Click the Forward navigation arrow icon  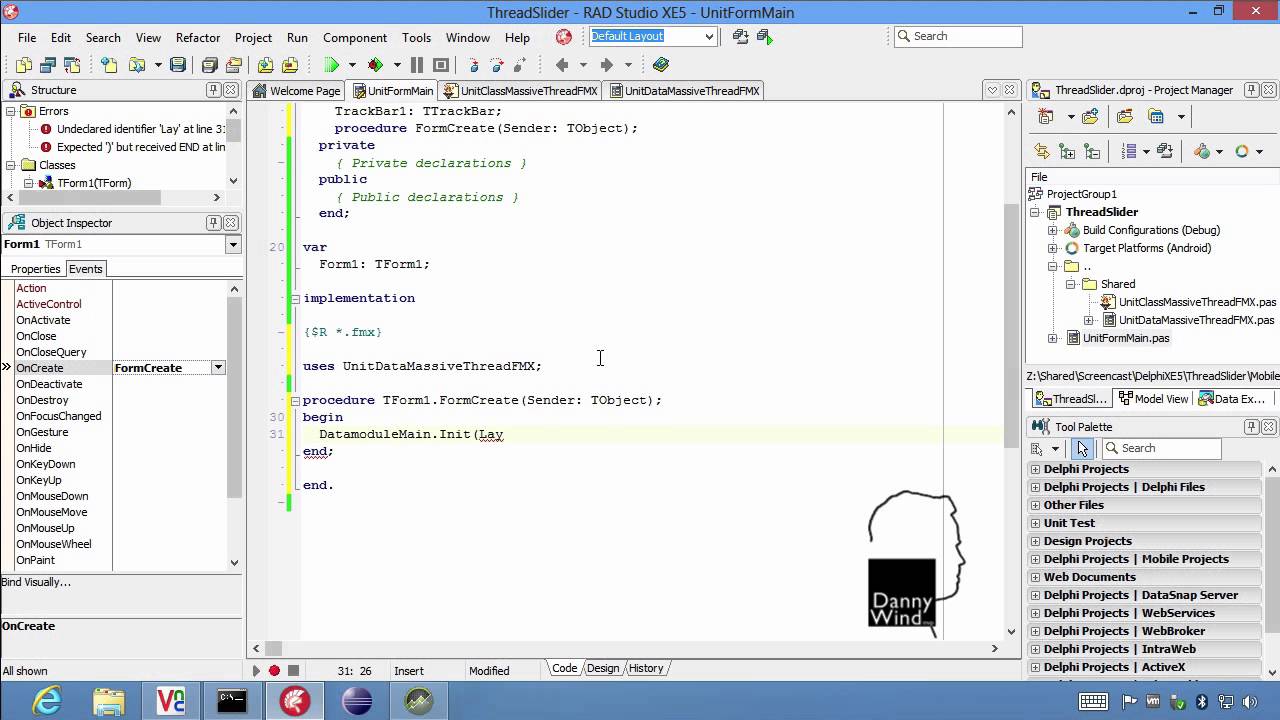click(606, 65)
